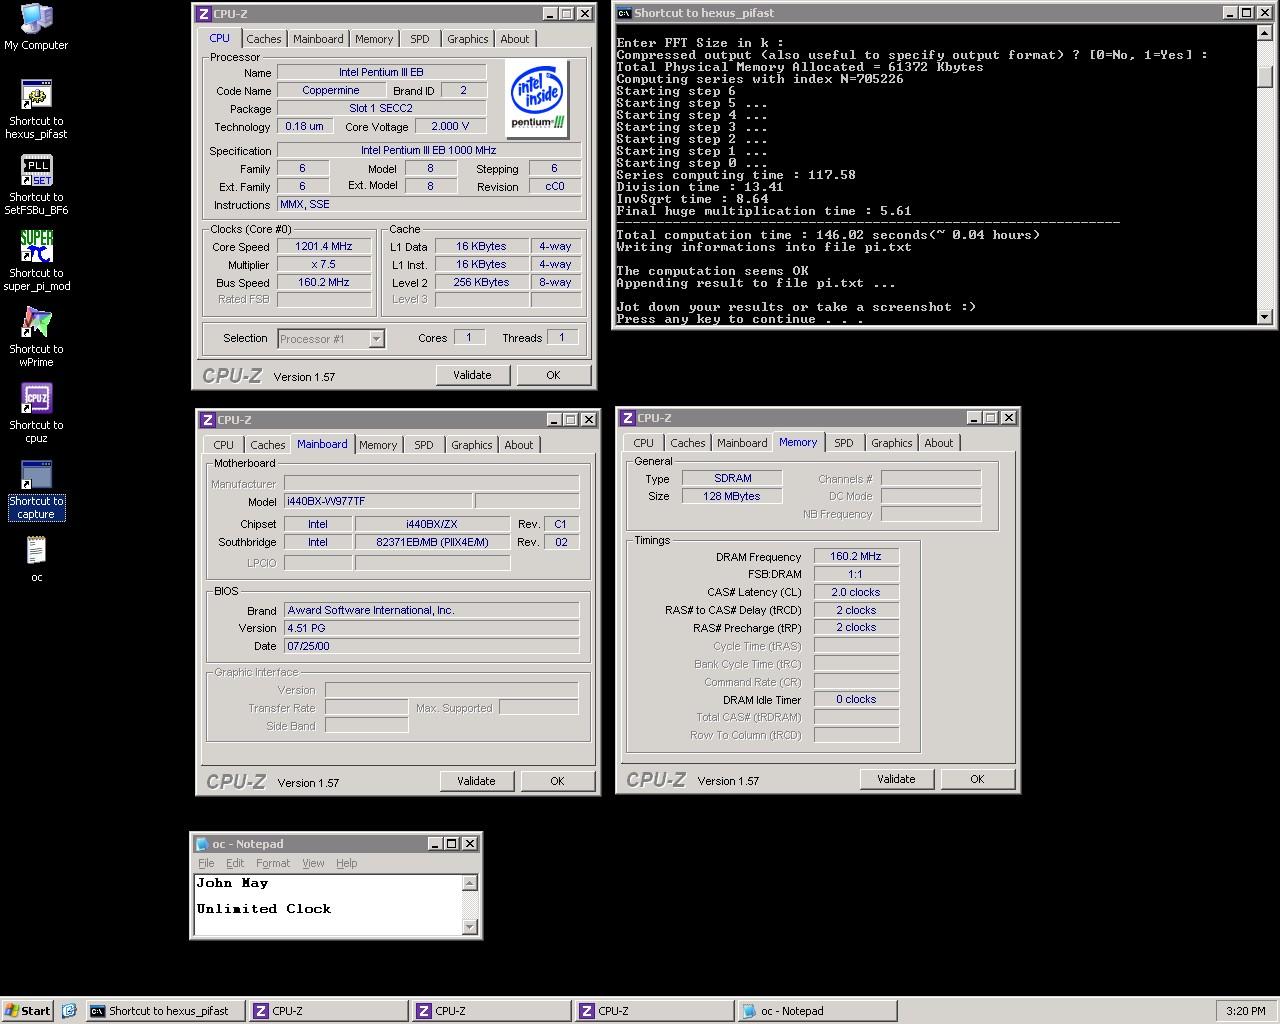Click Validate in the Memory window
Image resolution: width=1280 pixels, height=1024 pixels.
896,779
